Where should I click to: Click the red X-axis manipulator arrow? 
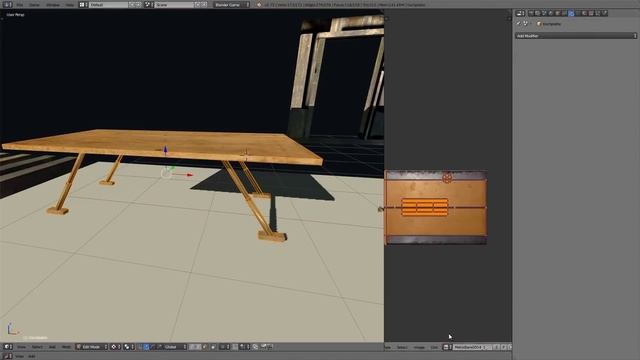coord(189,175)
